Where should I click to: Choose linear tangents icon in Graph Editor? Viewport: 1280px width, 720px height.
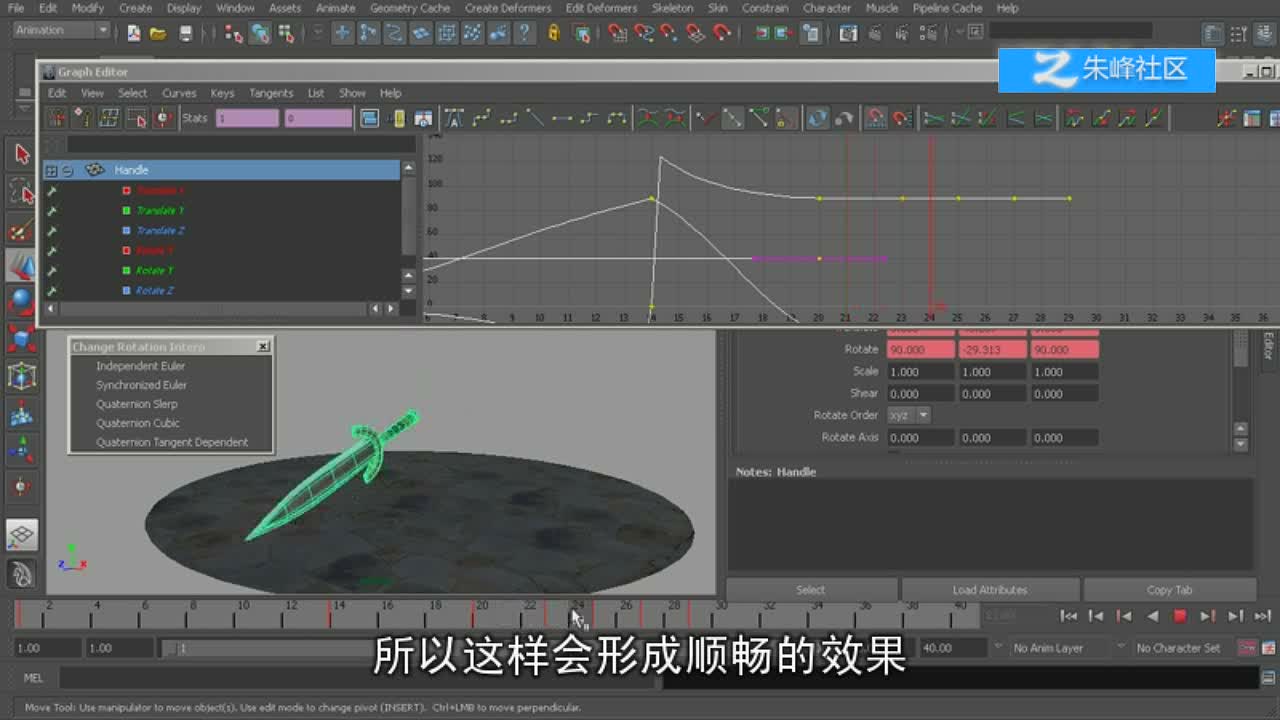pyautogui.click(x=535, y=118)
